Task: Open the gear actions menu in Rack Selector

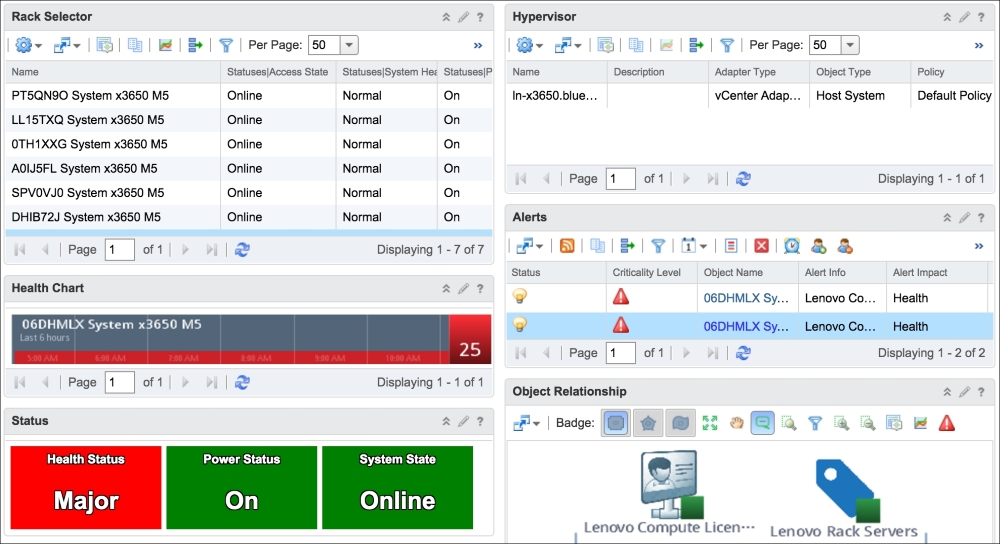Action: tap(28, 45)
